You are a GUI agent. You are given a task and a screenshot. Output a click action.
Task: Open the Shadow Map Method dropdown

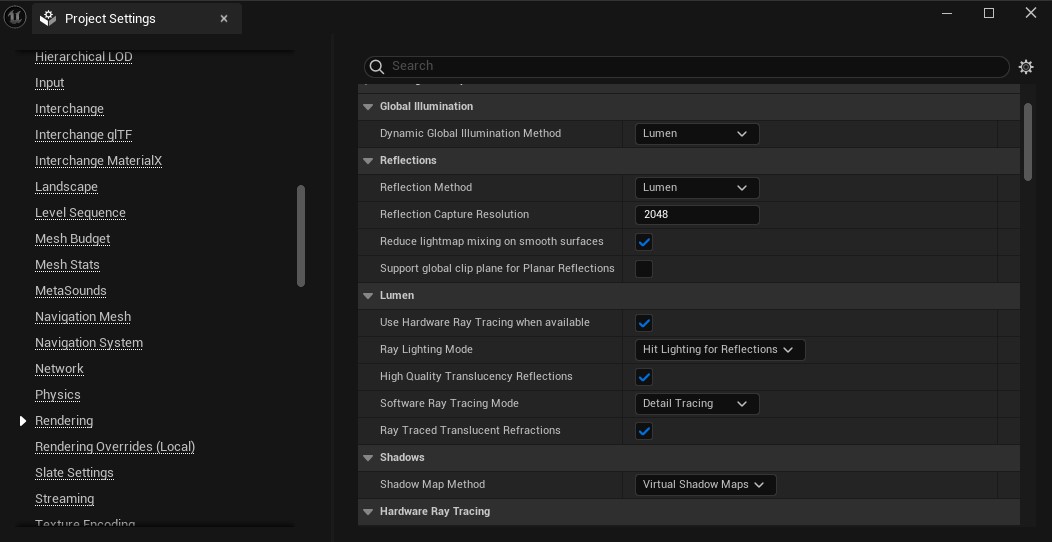tap(706, 484)
